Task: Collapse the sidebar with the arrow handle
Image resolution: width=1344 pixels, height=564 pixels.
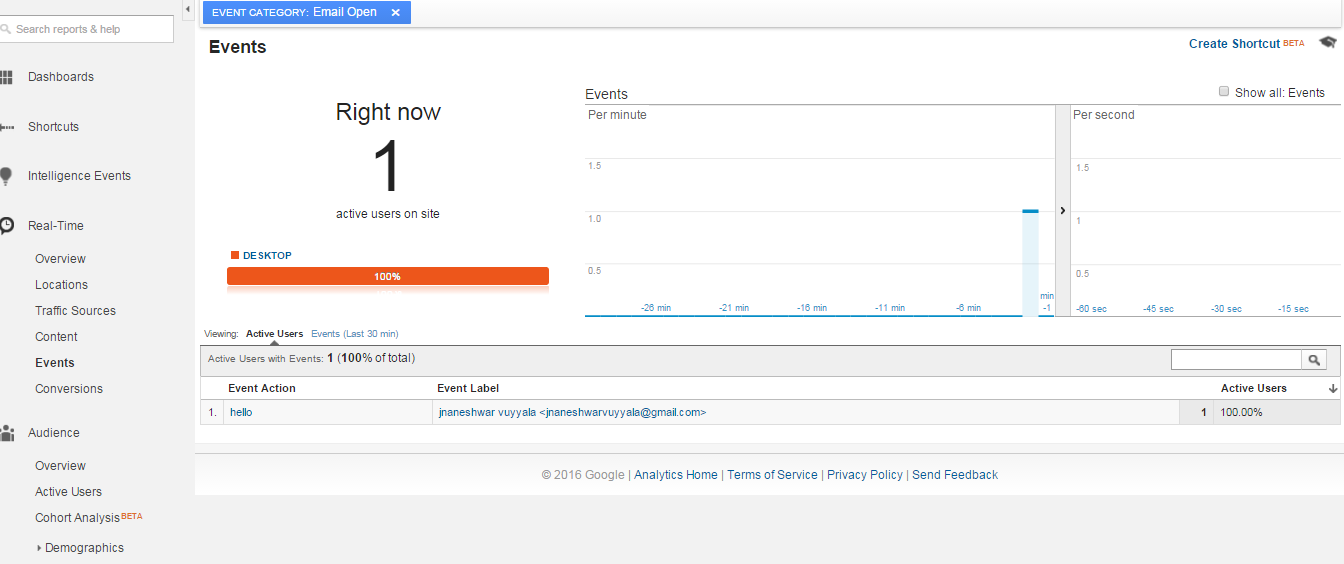Action: click(x=189, y=9)
